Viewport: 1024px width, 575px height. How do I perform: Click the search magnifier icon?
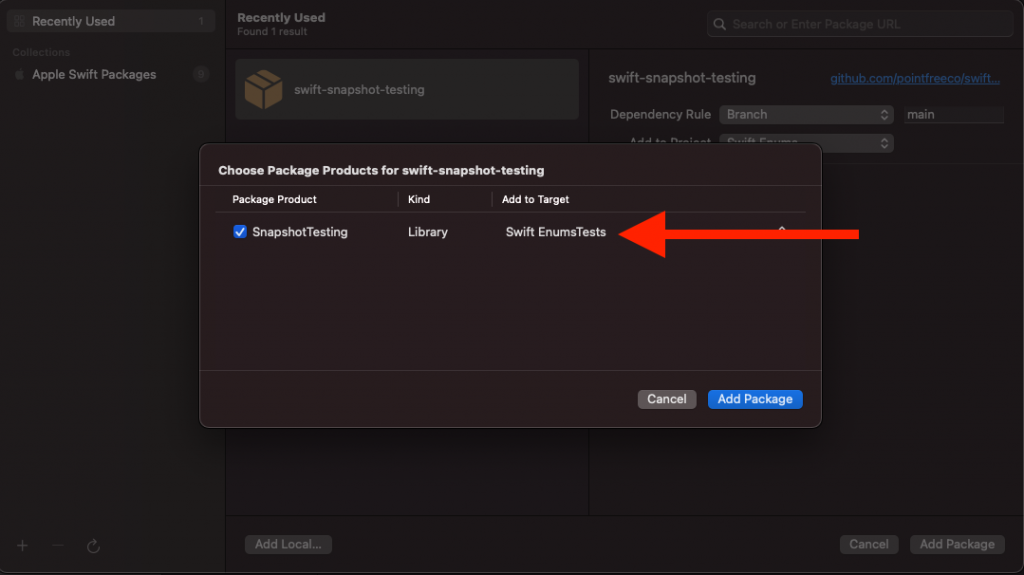pyautogui.click(x=719, y=24)
